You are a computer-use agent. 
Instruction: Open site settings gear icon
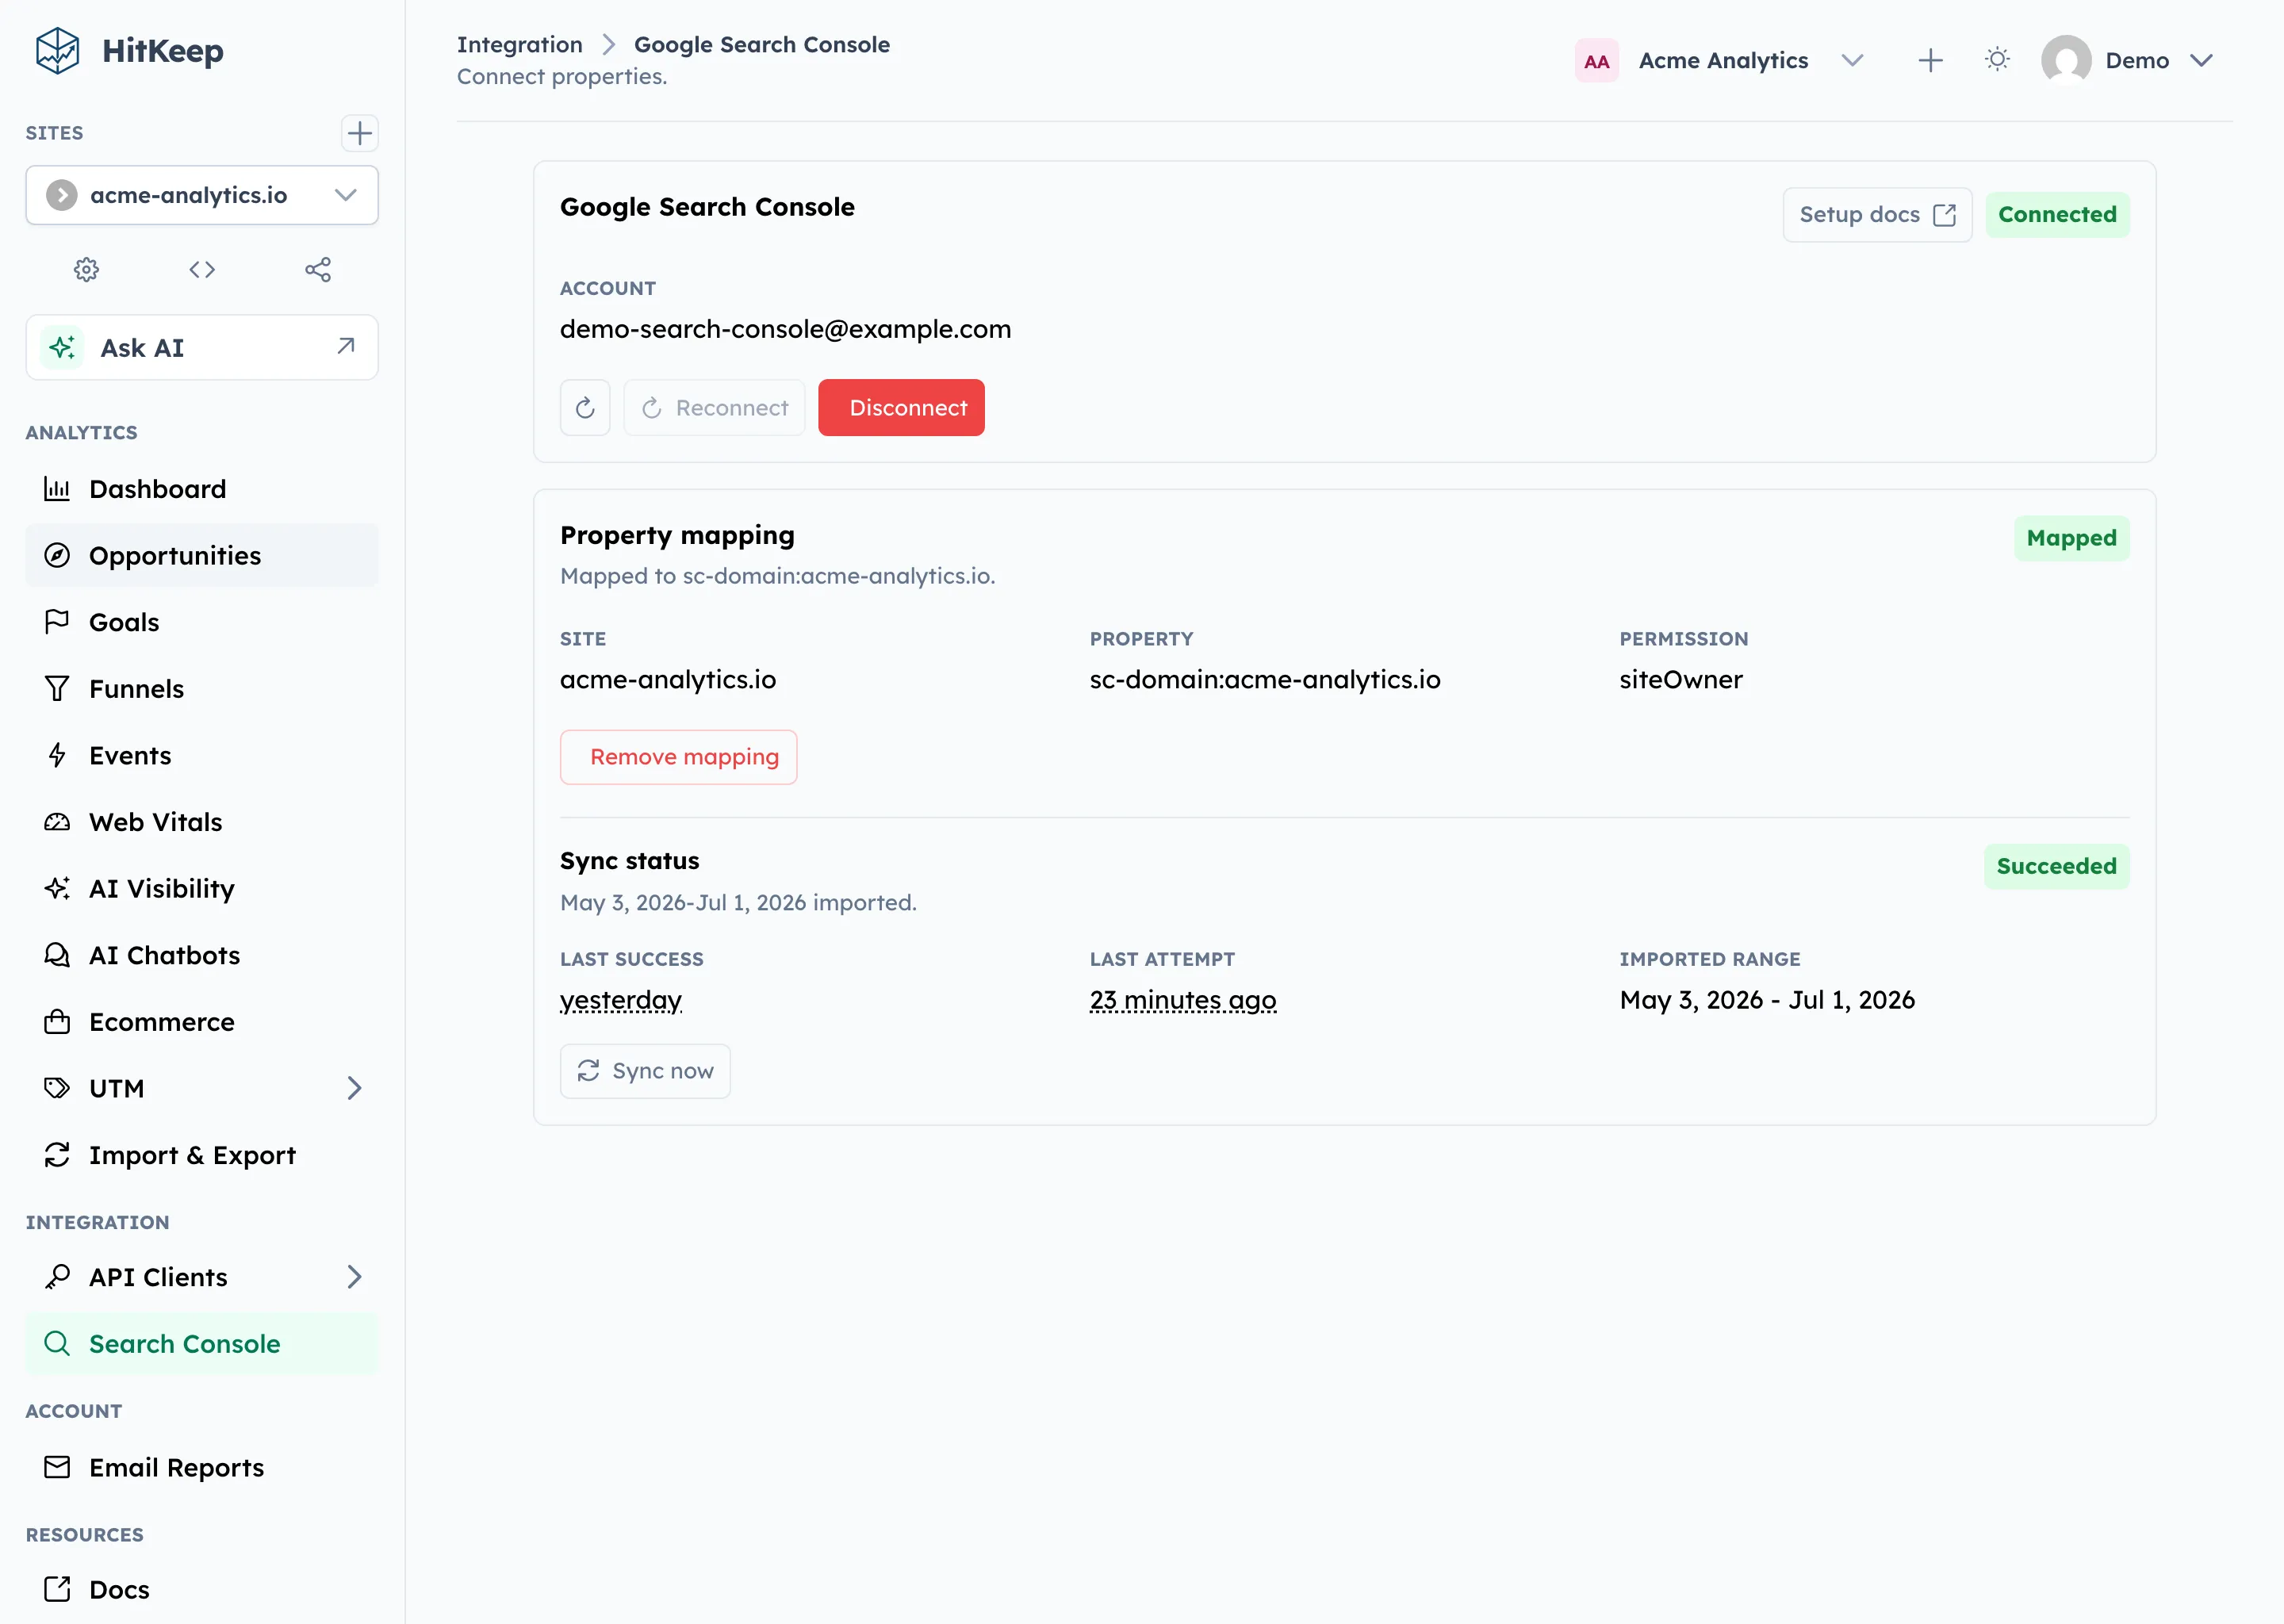(x=87, y=269)
